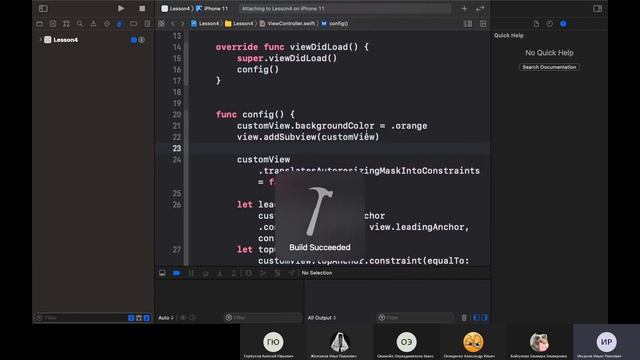
Task: Open Debug View Hierarchy icon
Action: coord(249,273)
